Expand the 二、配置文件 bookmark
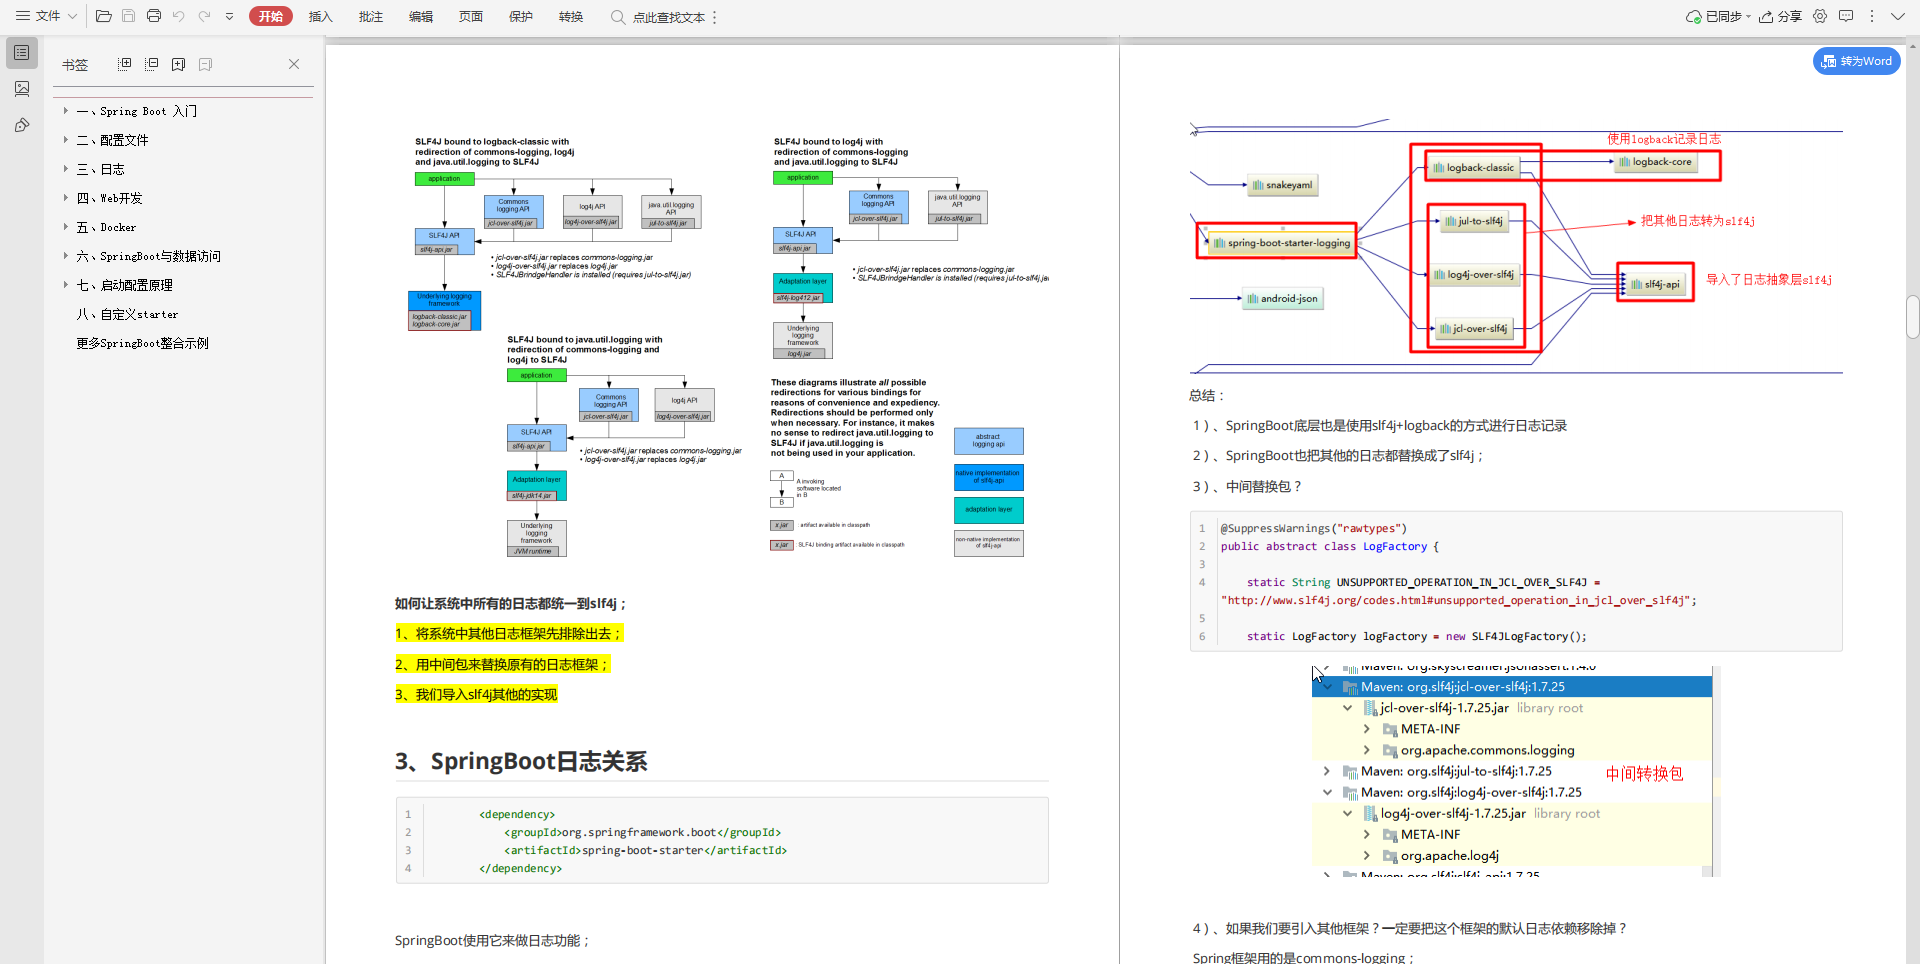The height and width of the screenshot is (964, 1920). tap(66, 140)
